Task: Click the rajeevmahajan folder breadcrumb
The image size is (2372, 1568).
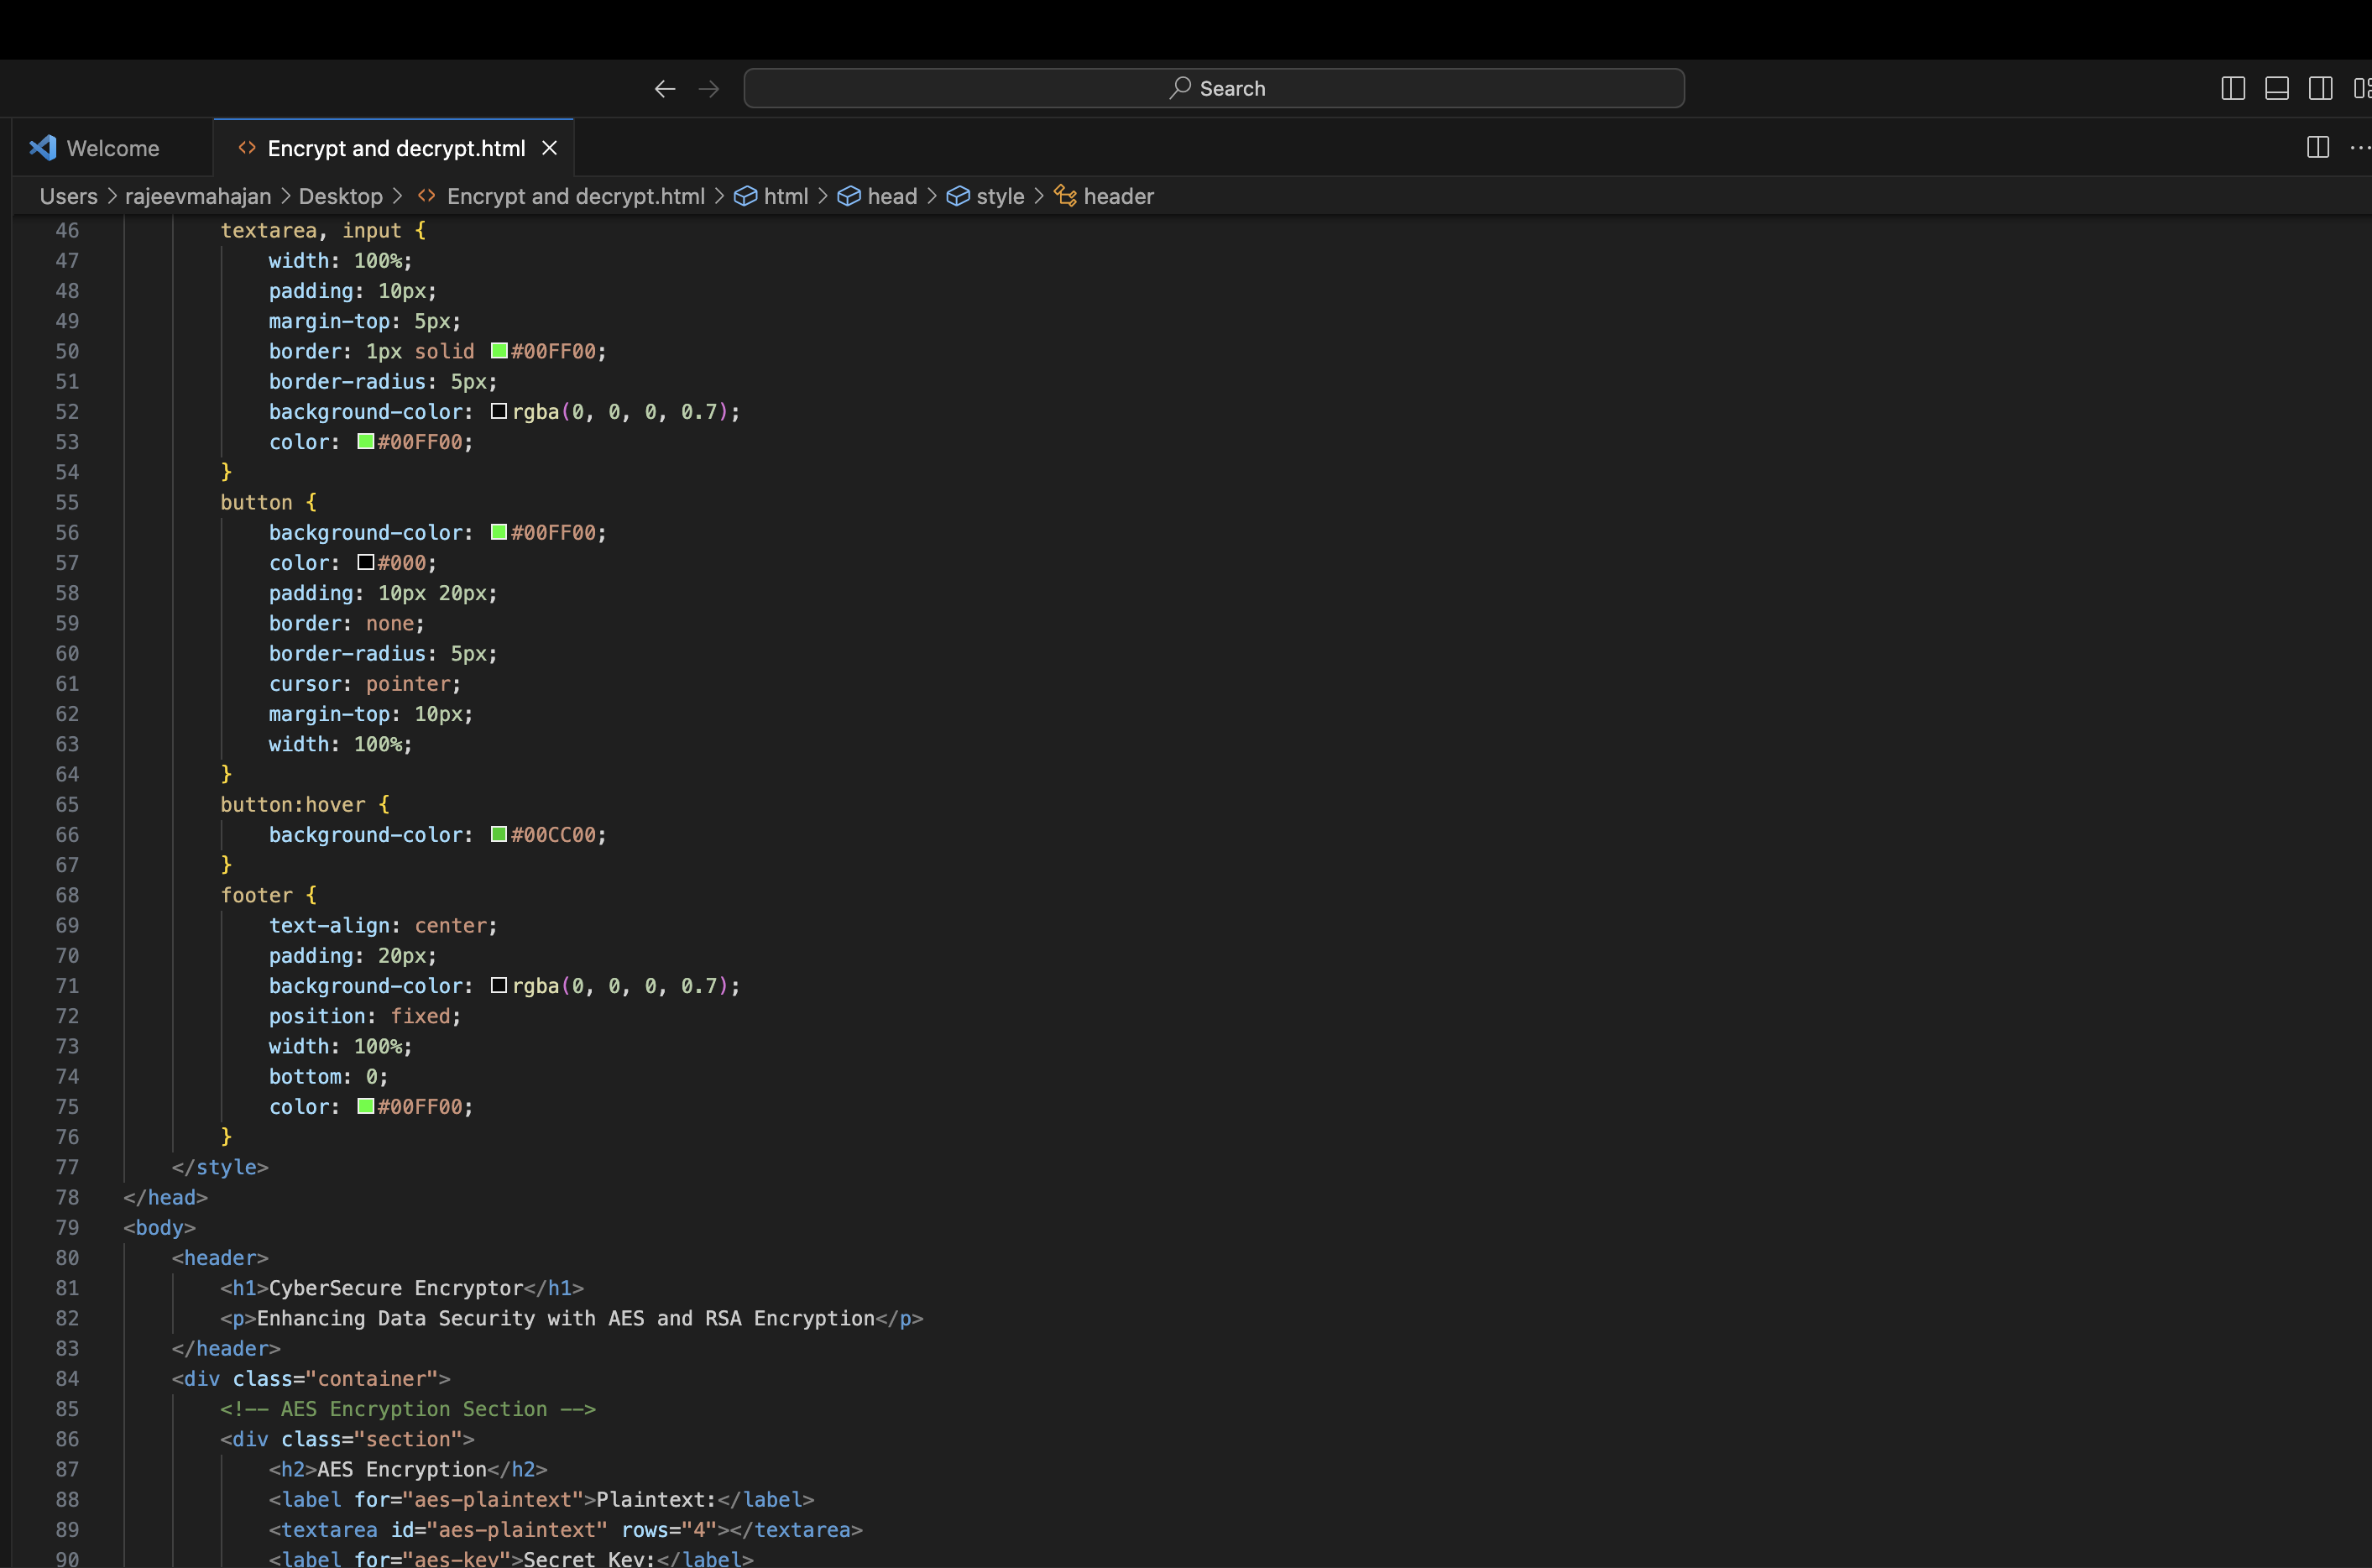Action: coord(198,196)
